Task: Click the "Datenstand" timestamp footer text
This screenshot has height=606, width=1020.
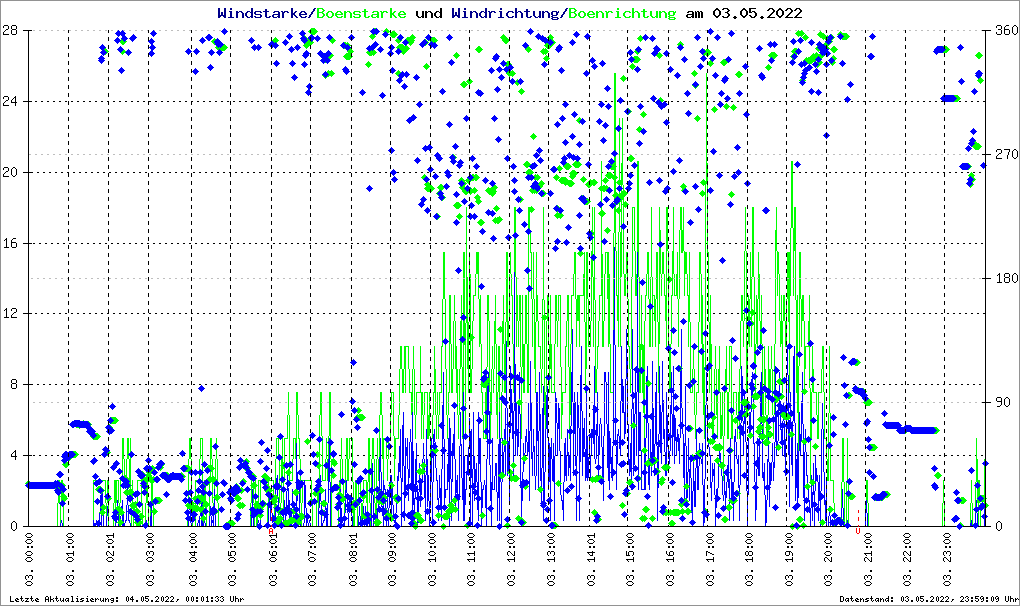Action: click(x=926, y=599)
